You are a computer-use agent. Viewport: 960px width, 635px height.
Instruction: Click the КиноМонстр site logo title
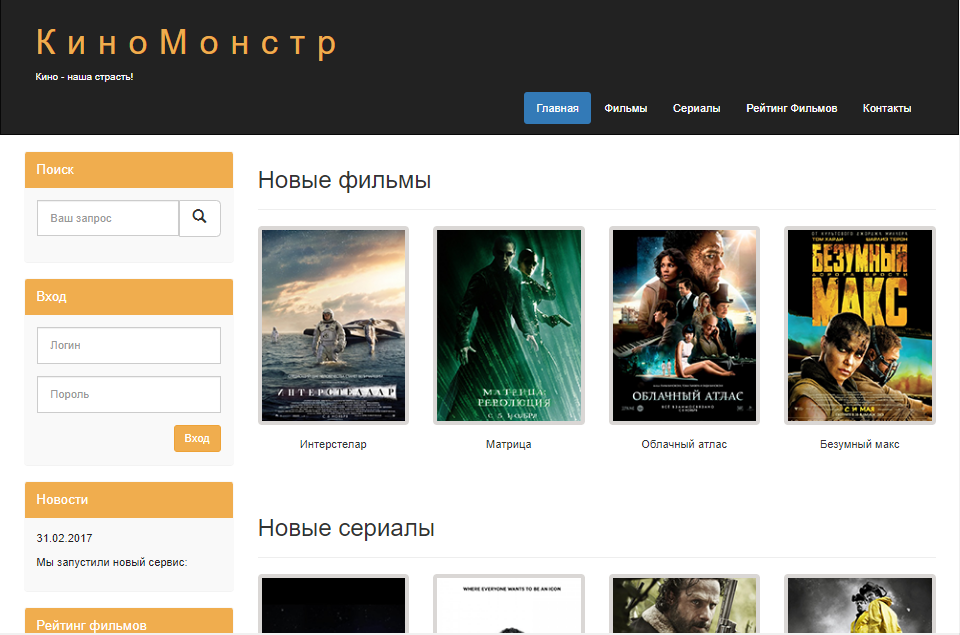pos(186,42)
